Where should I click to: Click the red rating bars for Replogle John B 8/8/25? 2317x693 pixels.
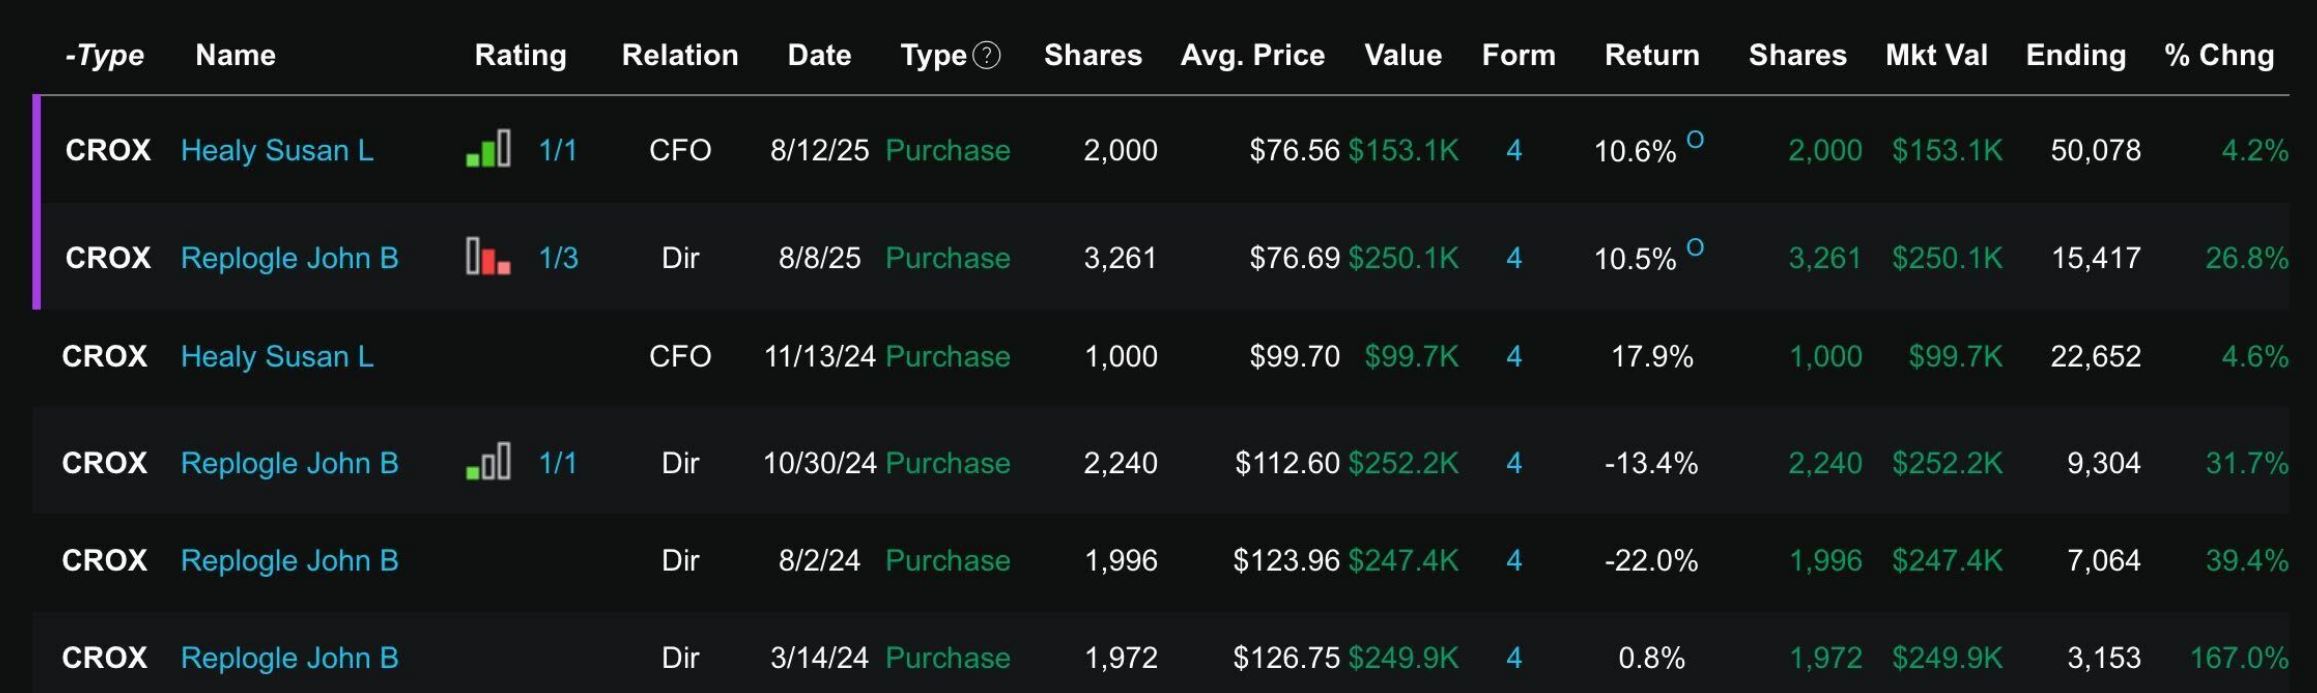[x=488, y=257]
